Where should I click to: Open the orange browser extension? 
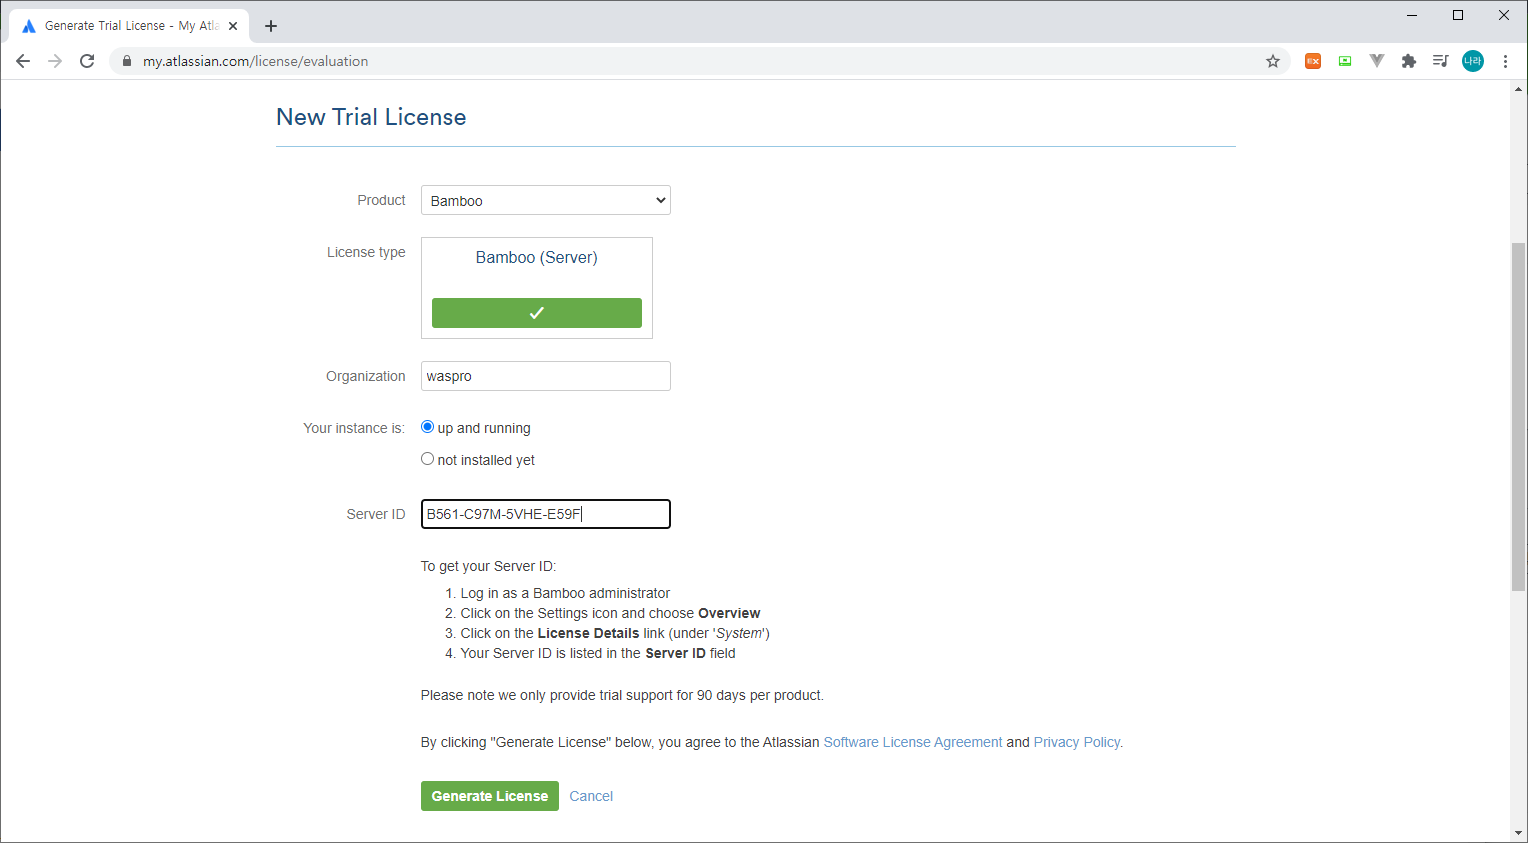pos(1313,61)
